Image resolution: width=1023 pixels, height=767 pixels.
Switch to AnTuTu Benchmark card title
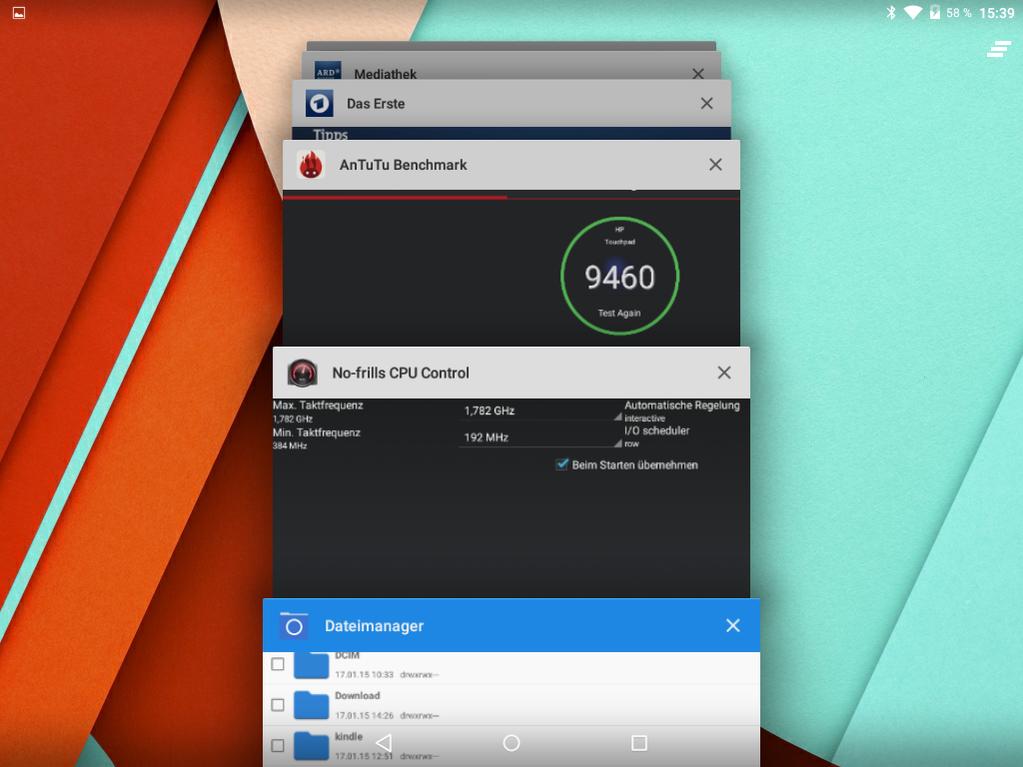403,165
